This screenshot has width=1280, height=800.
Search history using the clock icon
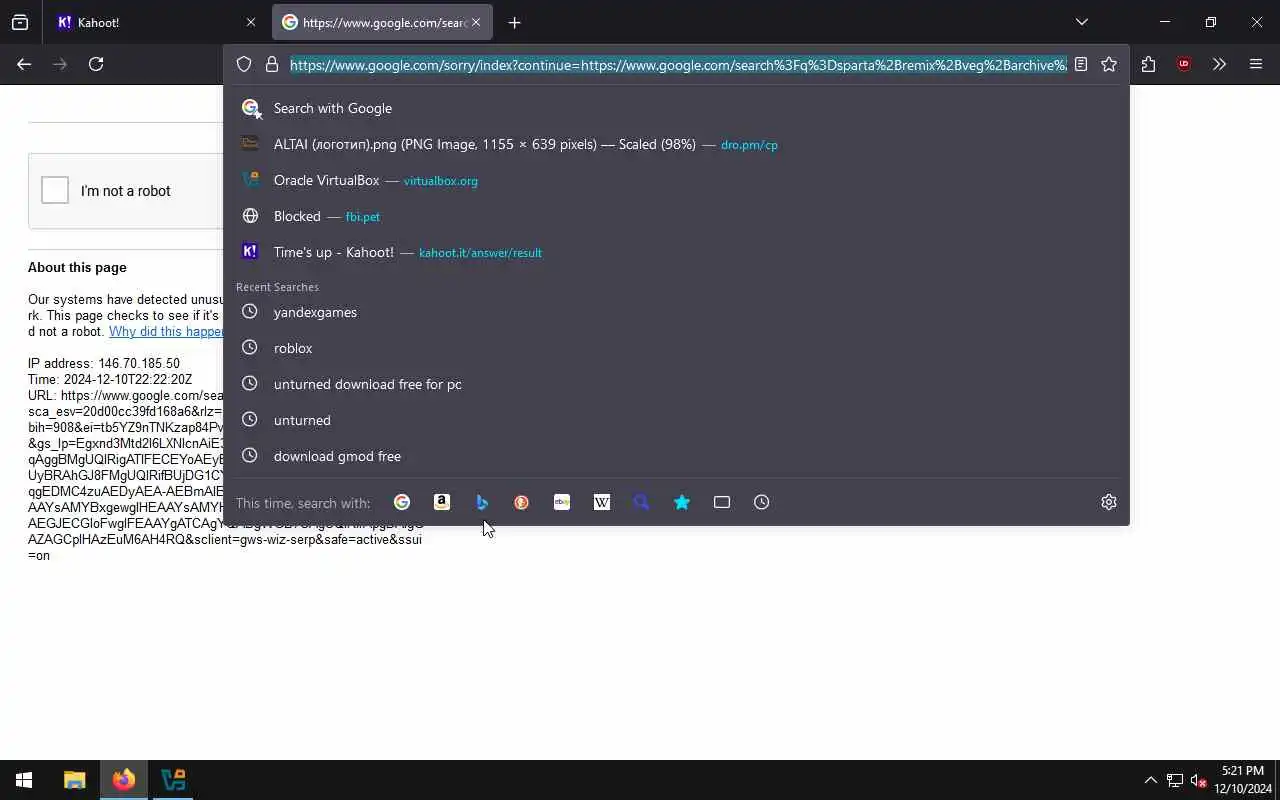(x=762, y=502)
